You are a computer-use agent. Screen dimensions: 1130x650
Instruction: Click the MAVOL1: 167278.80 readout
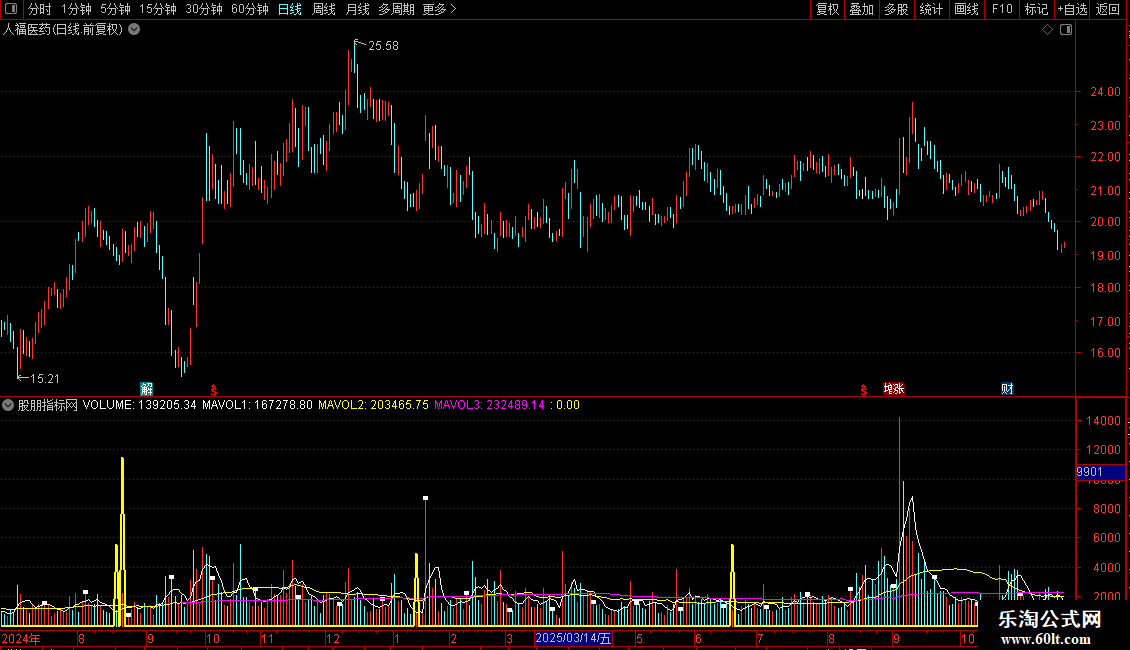click(x=257, y=405)
